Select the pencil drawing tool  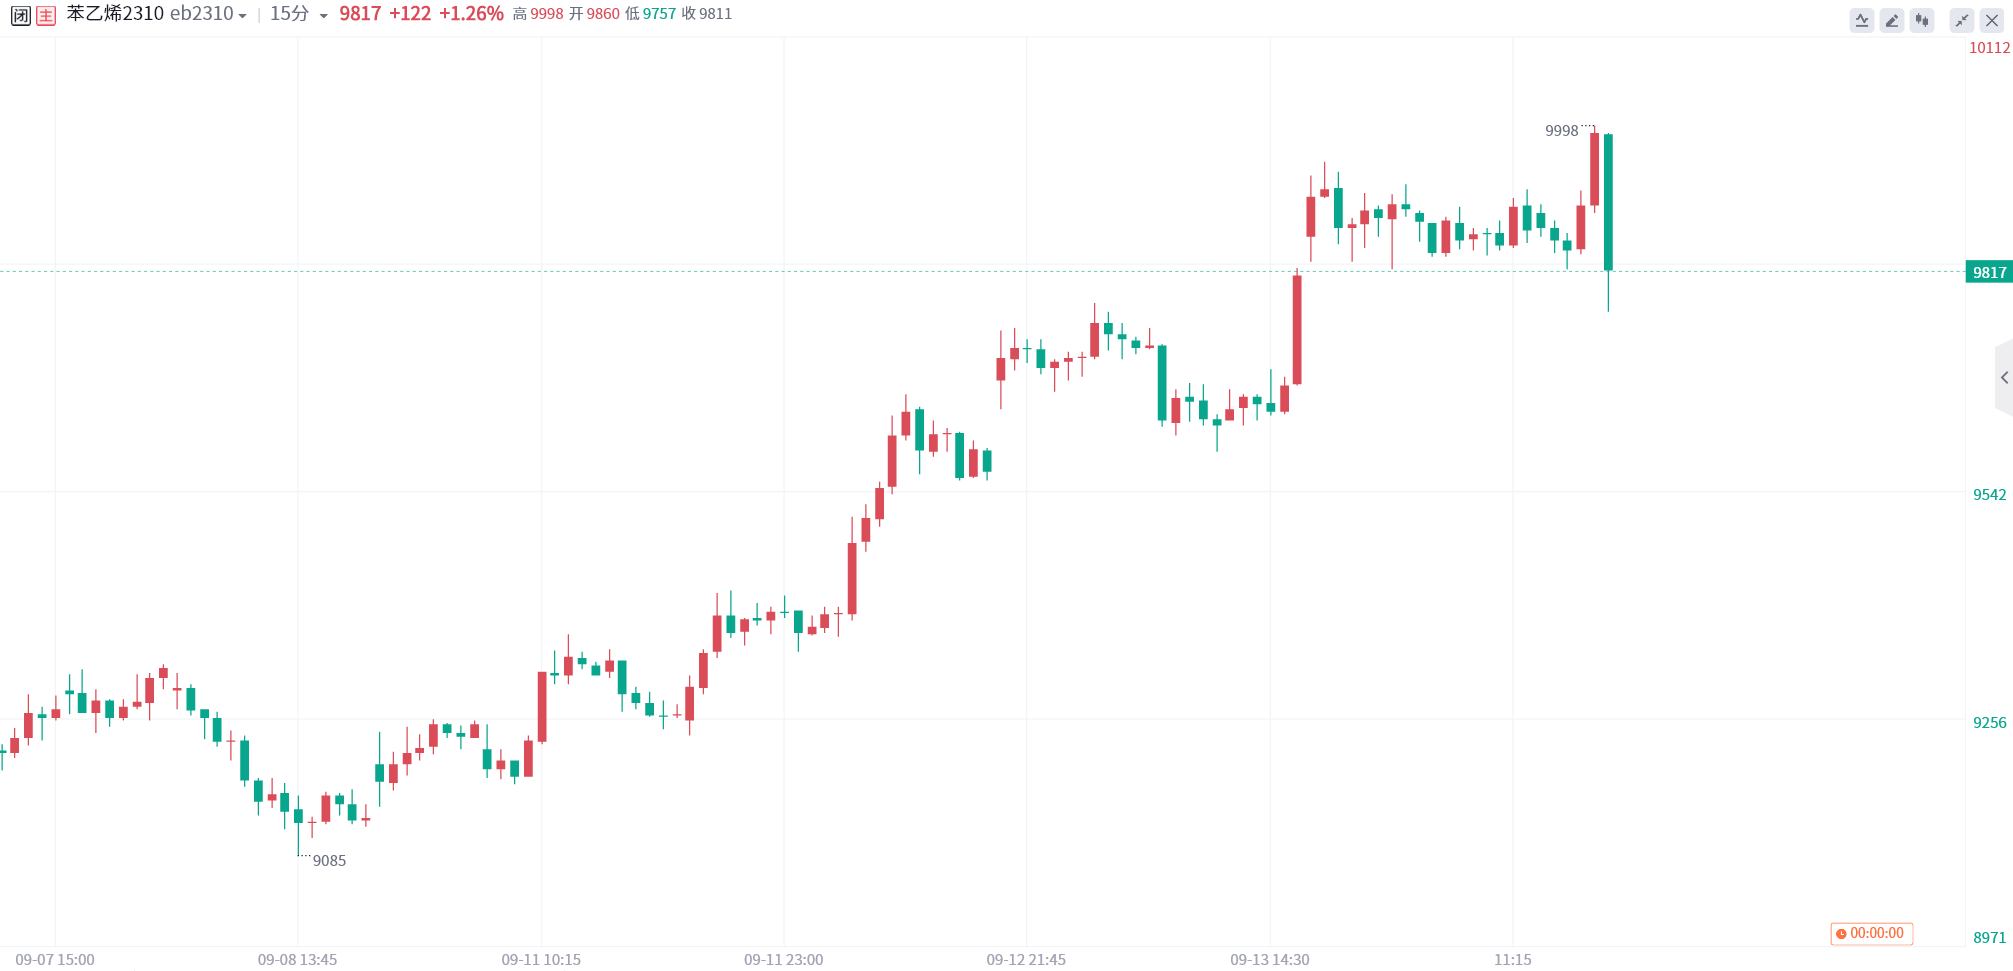1892,20
